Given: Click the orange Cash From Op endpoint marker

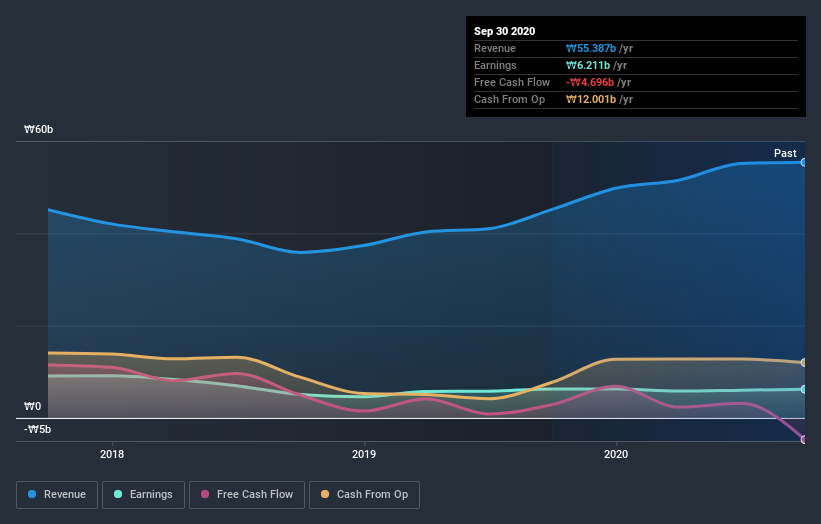Looking at the screenshot, I should pos(803,362).
